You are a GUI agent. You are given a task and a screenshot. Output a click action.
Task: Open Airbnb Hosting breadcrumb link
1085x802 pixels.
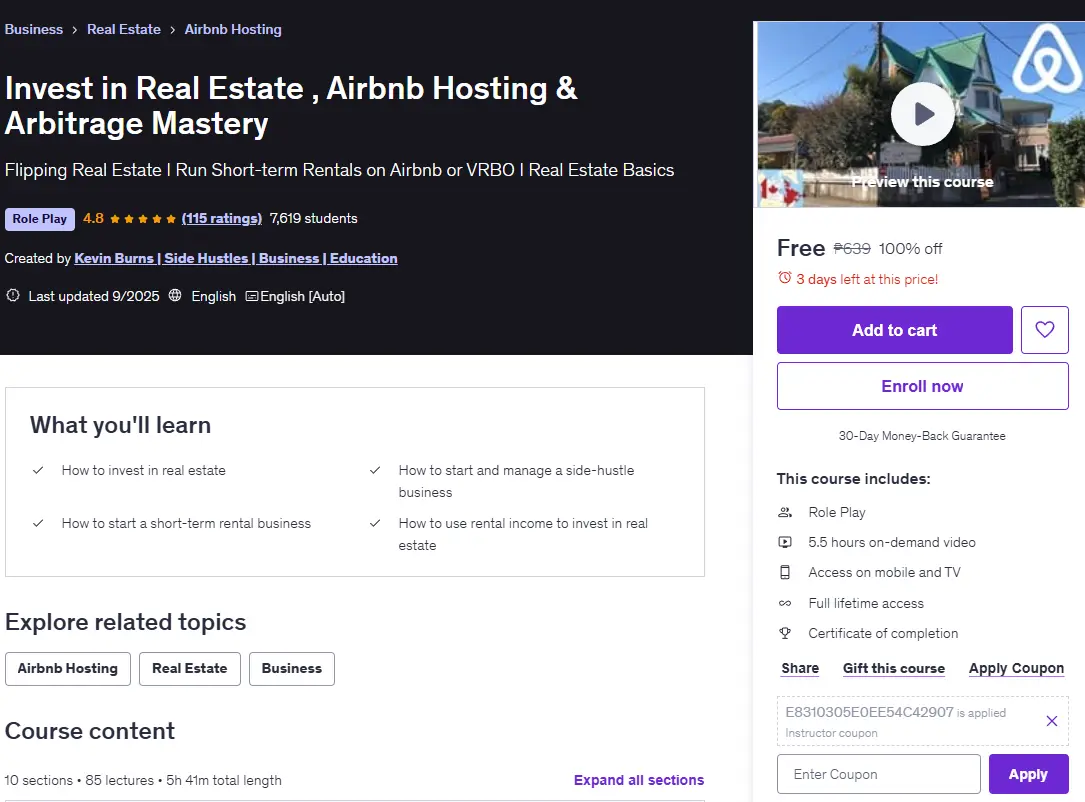tap(233, 29)
